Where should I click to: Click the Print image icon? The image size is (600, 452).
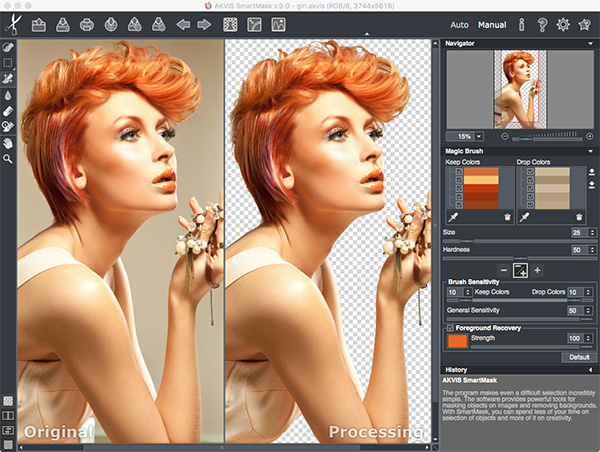pos(87,24)
